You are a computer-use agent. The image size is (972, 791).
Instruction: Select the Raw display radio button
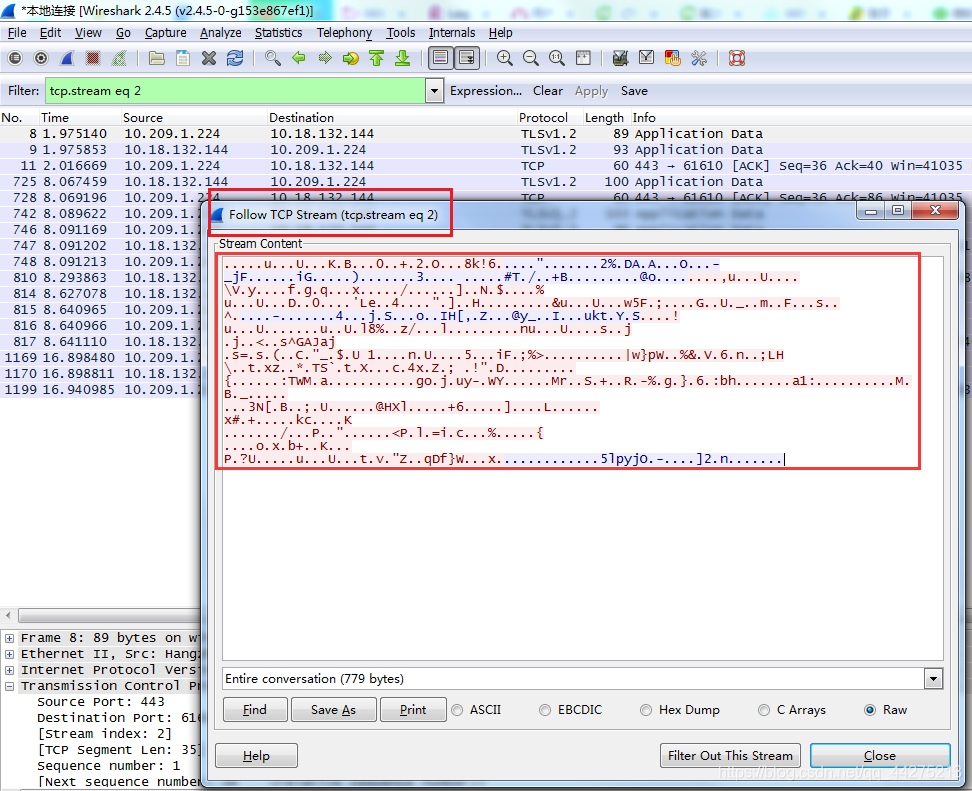coord(870,710)
